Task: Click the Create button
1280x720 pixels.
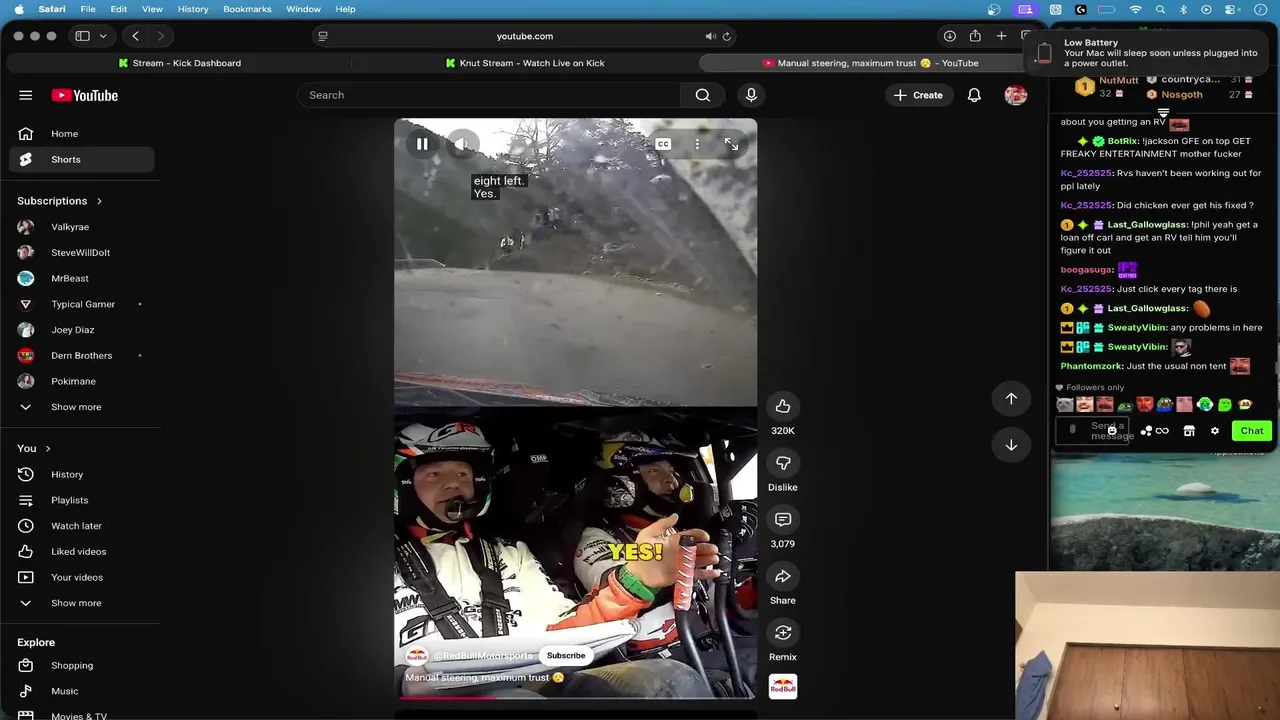Action: pos(918,95)
